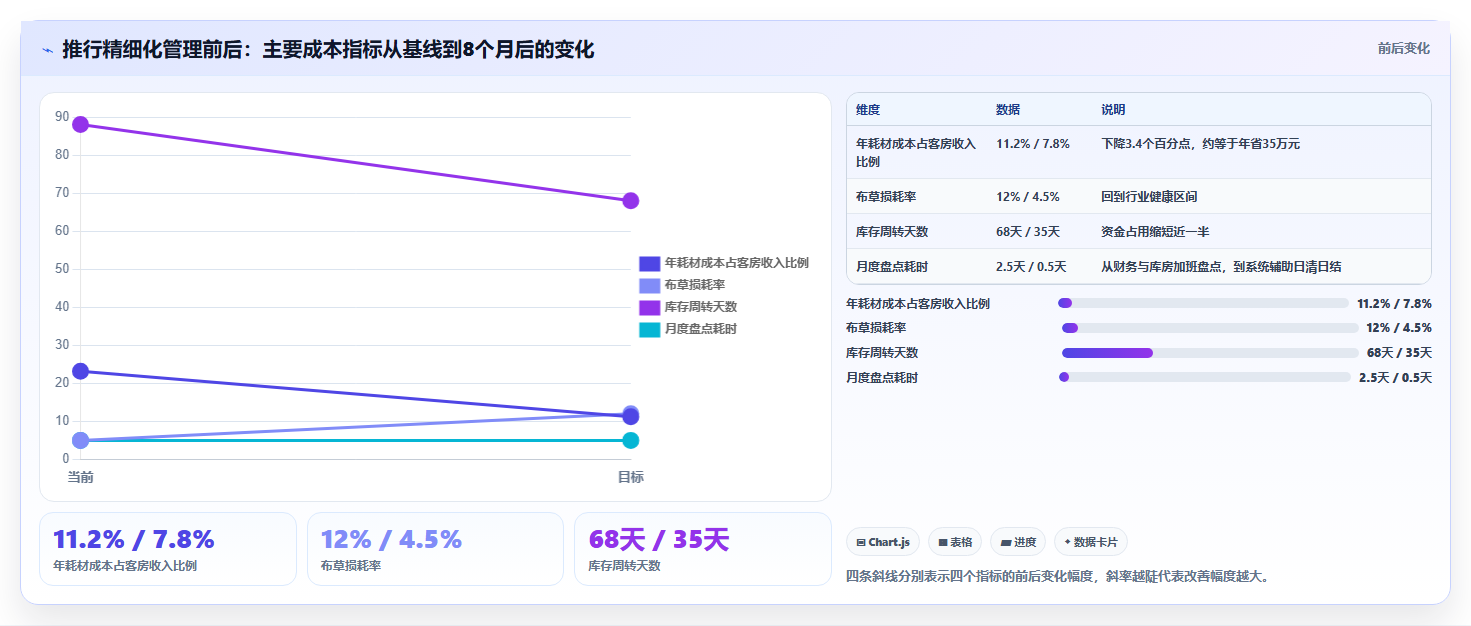1471x626 pixels.
Task: Click the 年耗材成本 point at 当前
Action: click(x=80, y=371)
